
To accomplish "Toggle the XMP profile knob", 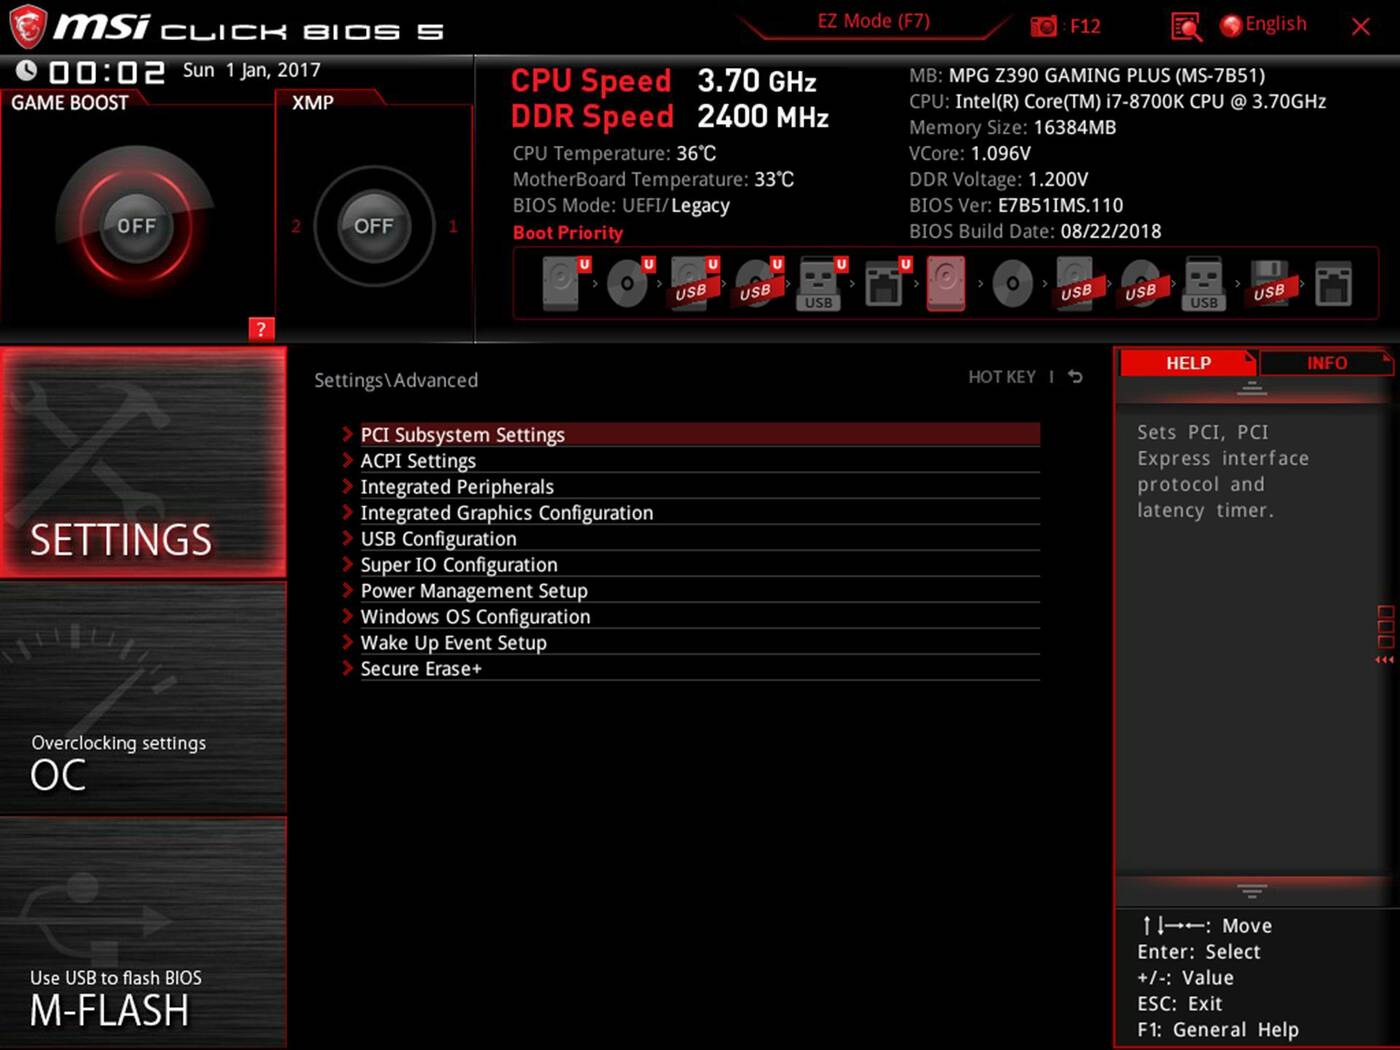I will tap(373, 226).
